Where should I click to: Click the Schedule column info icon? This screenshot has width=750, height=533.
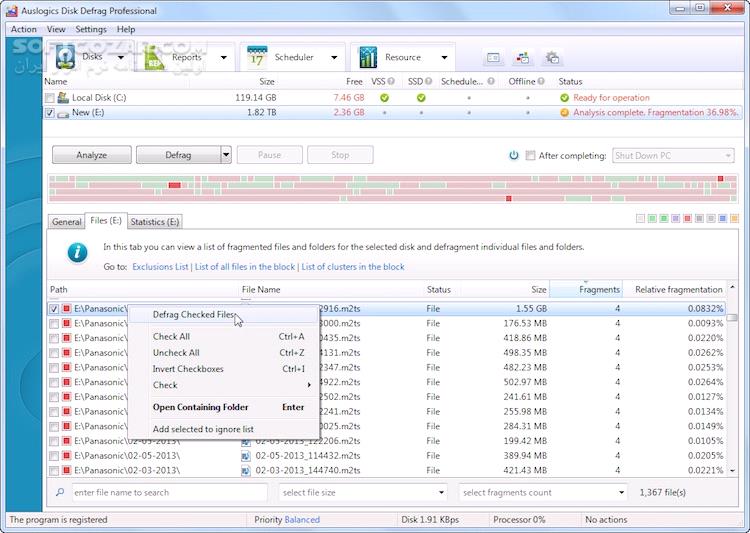(491, 81)
